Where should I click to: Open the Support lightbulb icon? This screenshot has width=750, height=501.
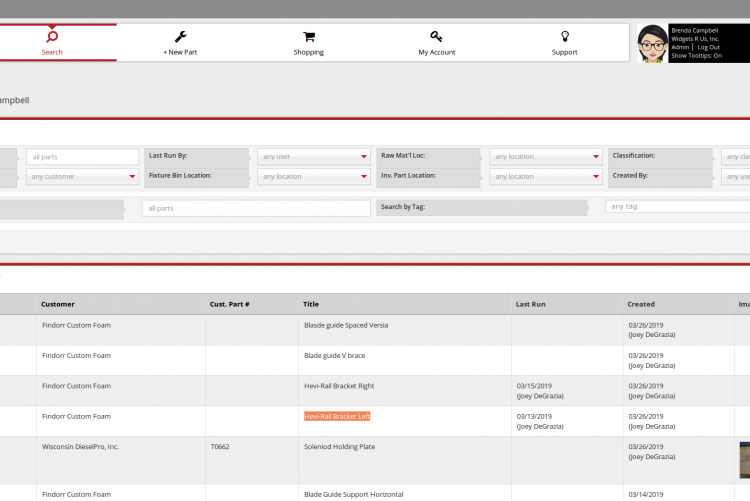point(564,36)
